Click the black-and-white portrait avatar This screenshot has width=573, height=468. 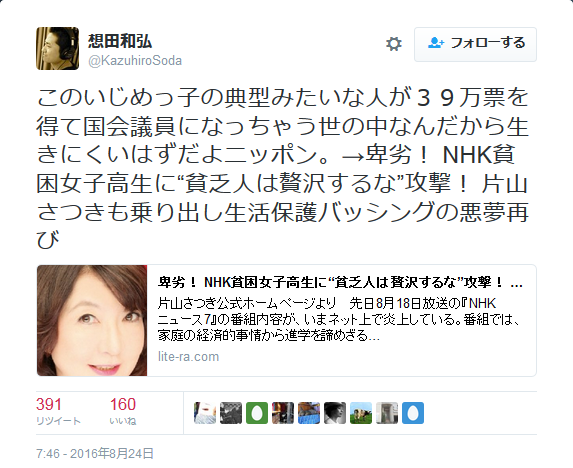point(335,413)
